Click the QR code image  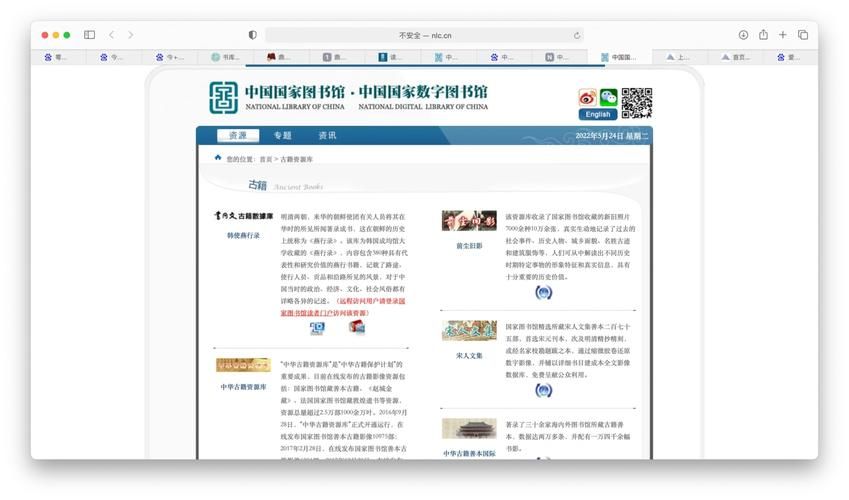coord(636,103)
